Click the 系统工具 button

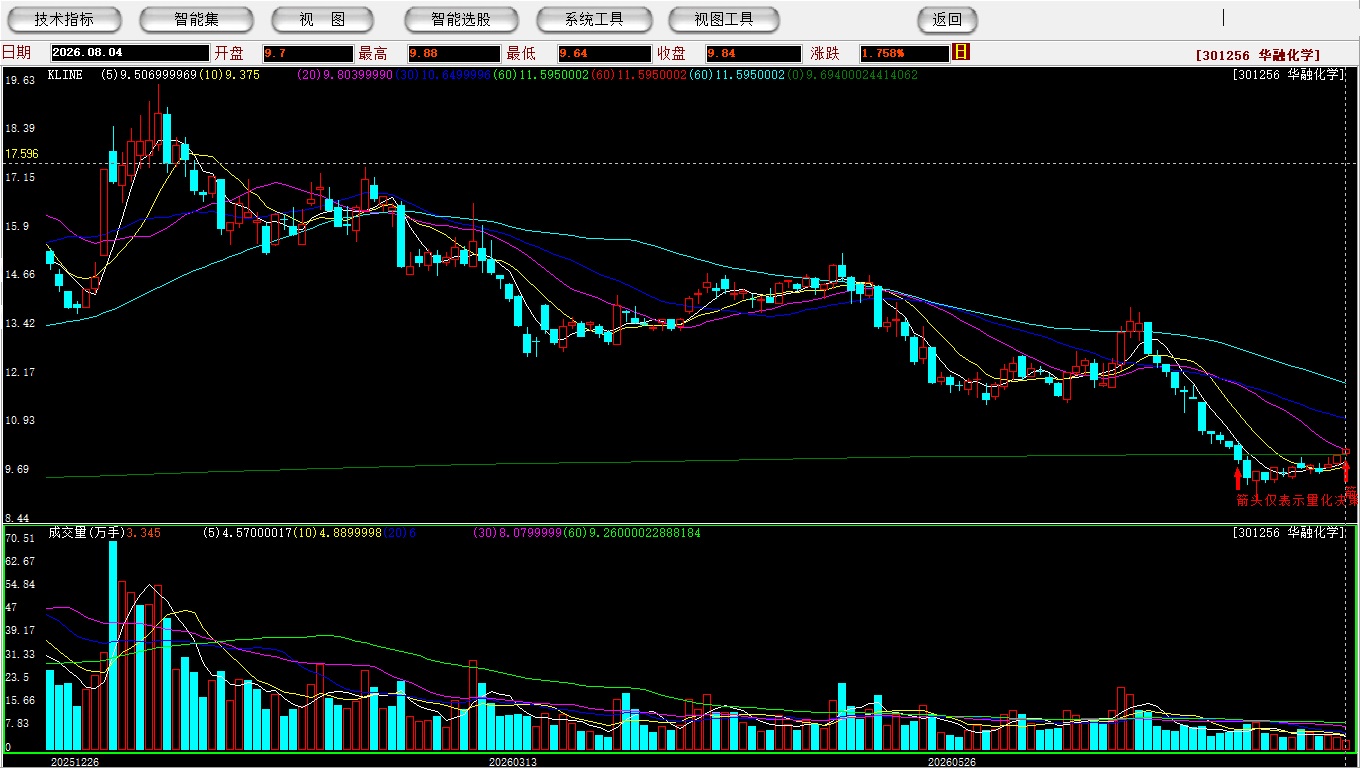[x=594, y=19]
